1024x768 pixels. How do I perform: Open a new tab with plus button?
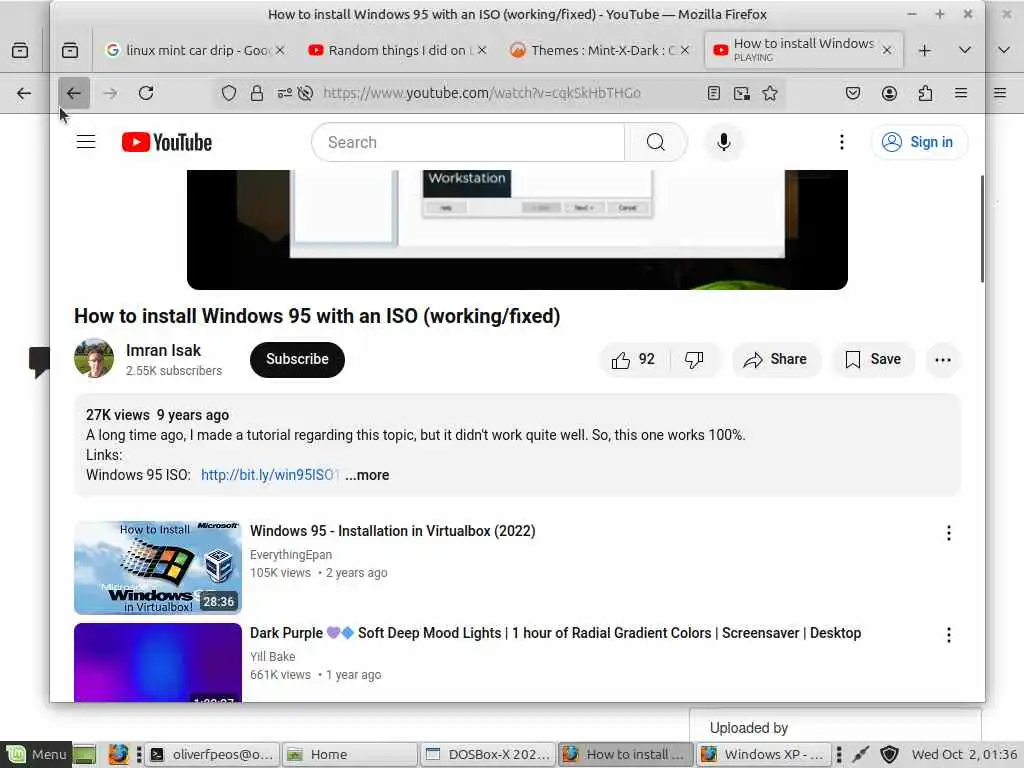coord(924,50)
